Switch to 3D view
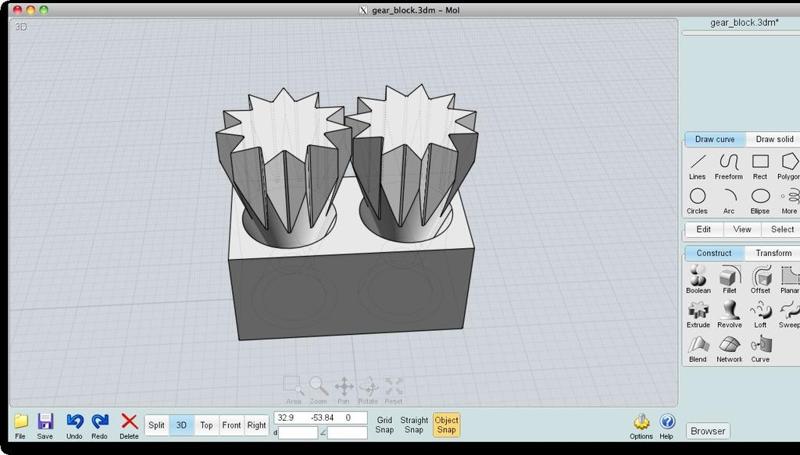The image size is (800, 455). [181, 425]
